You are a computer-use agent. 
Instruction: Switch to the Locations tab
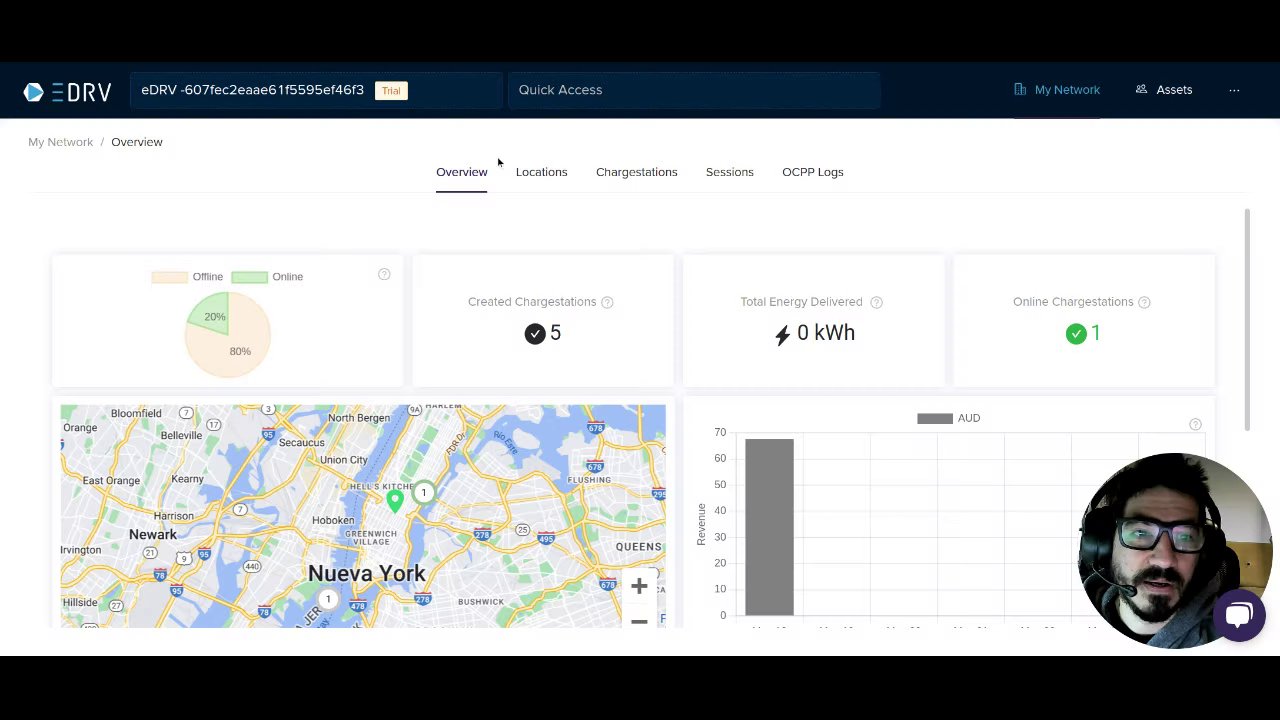[541, 172]
